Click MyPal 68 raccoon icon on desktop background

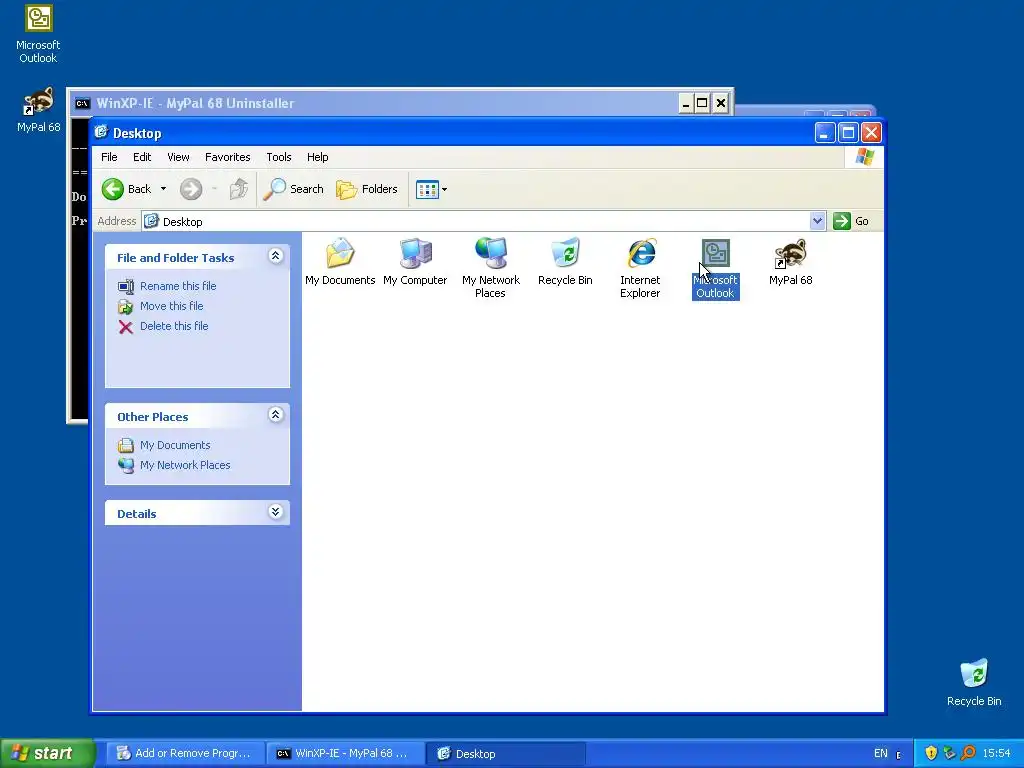tap(39, 101)
